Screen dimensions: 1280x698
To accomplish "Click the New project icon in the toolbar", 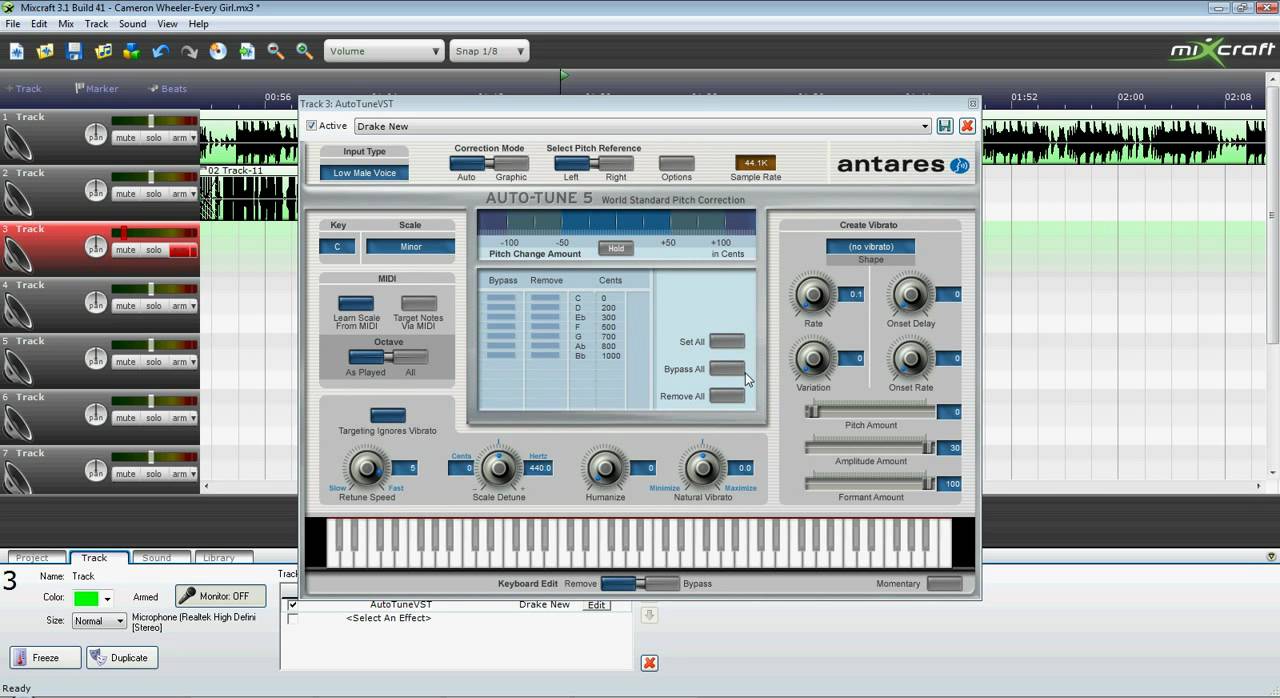I will 17,51.
